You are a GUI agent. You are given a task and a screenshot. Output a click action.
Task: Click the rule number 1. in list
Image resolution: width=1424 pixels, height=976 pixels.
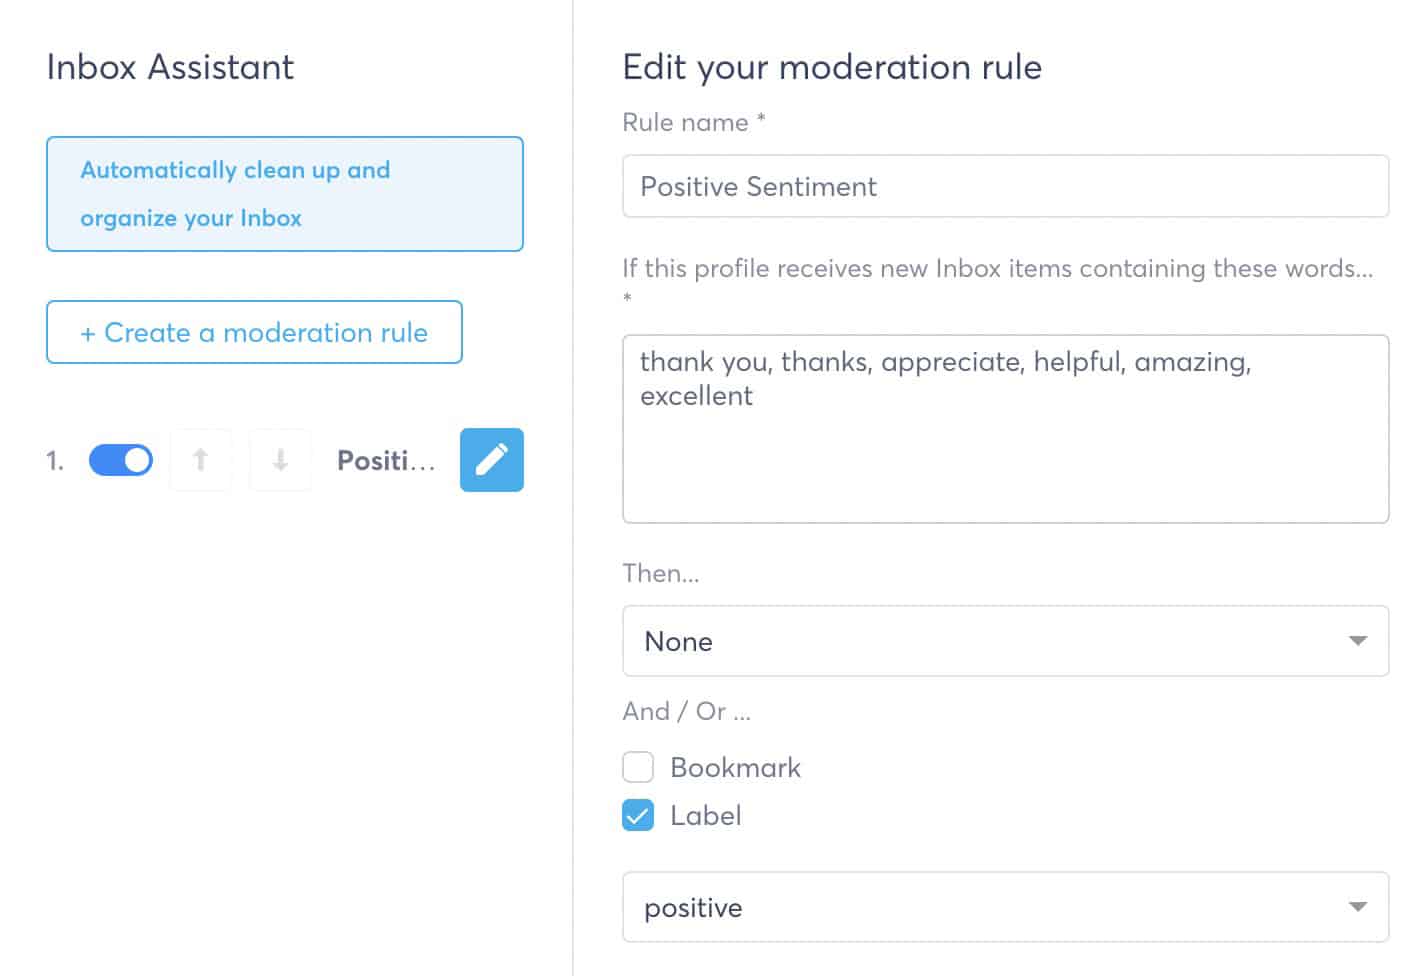click(55, 461)
